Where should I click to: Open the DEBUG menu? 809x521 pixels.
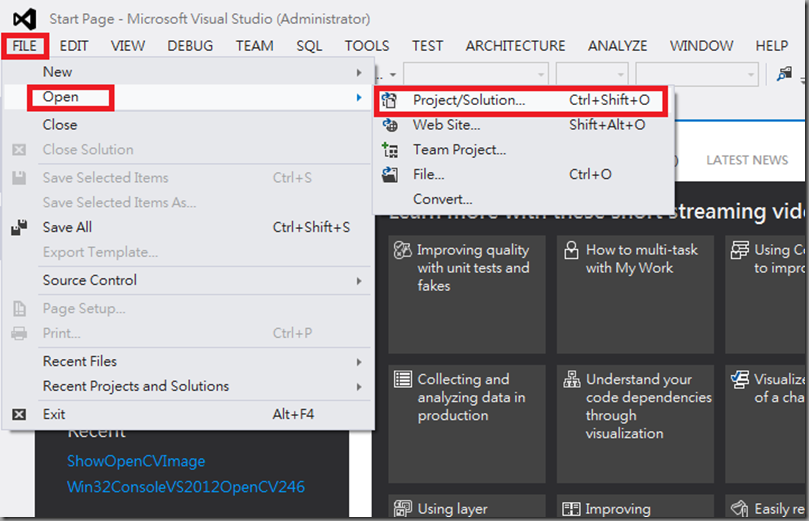[190, 46]
